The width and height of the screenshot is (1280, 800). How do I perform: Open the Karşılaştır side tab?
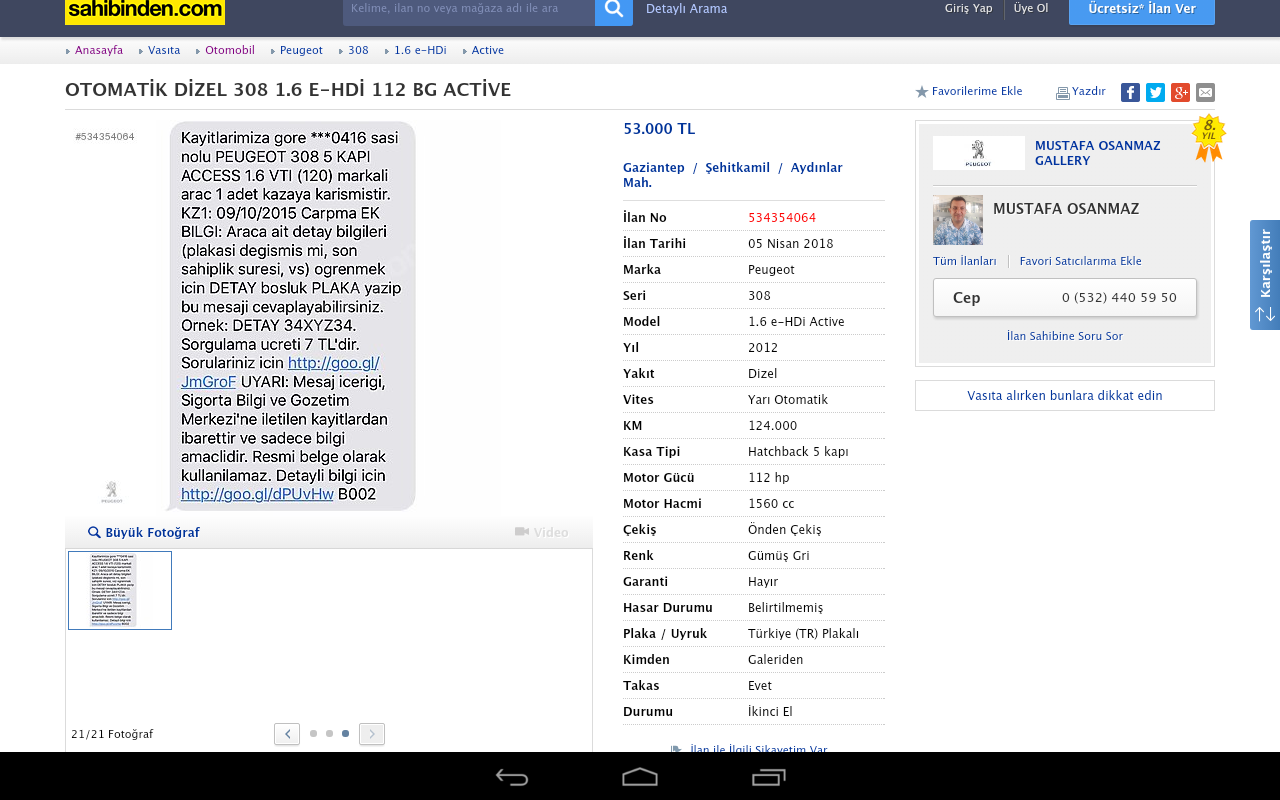pyautogui.click(x=1265, y=275)
